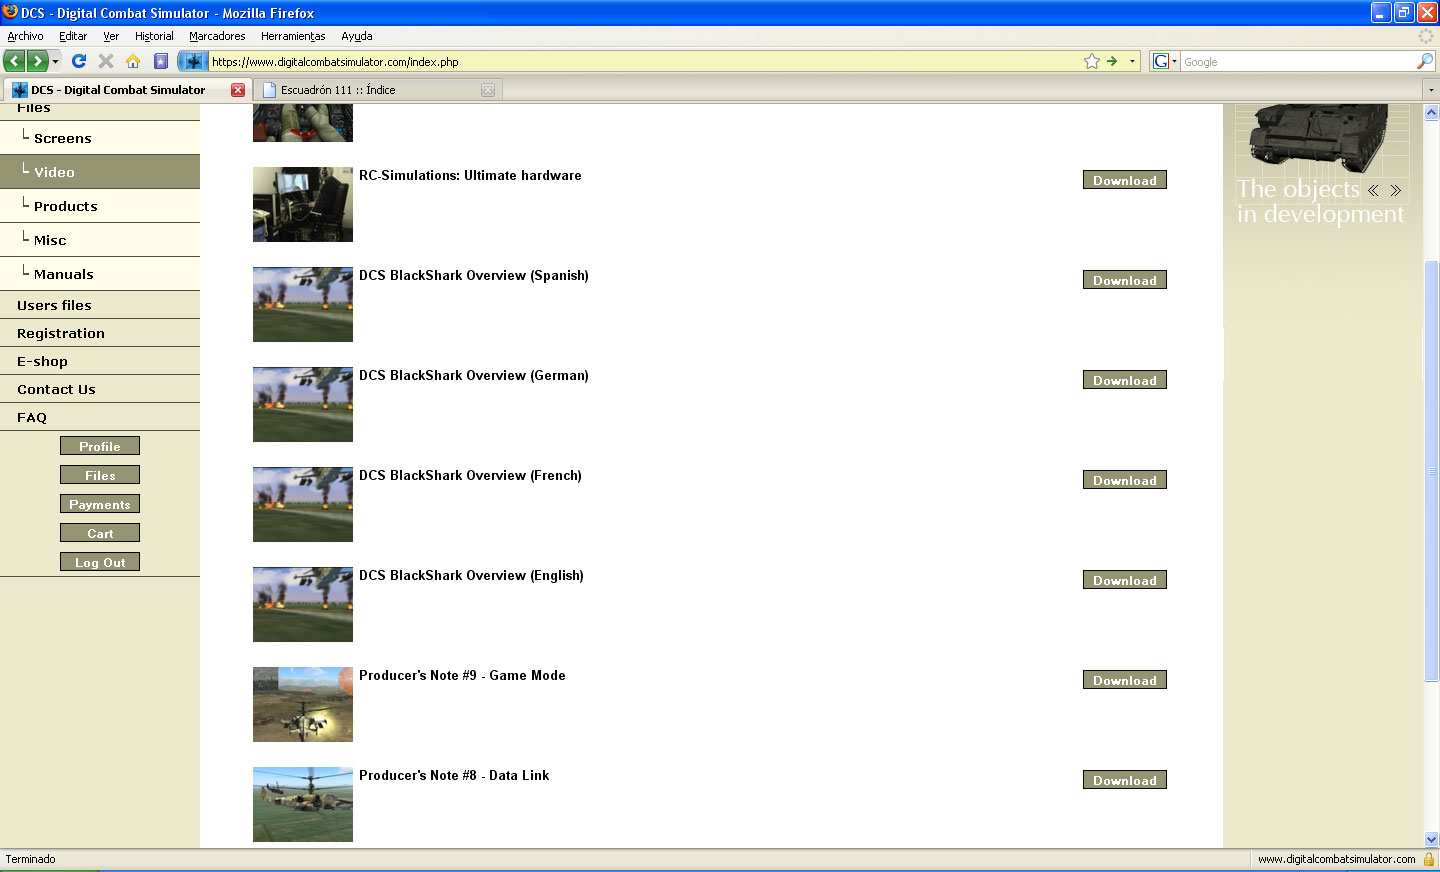This screenshot has width=1440, height=872.
Task: Open the Contact Us link
Action: coord(56,389)
